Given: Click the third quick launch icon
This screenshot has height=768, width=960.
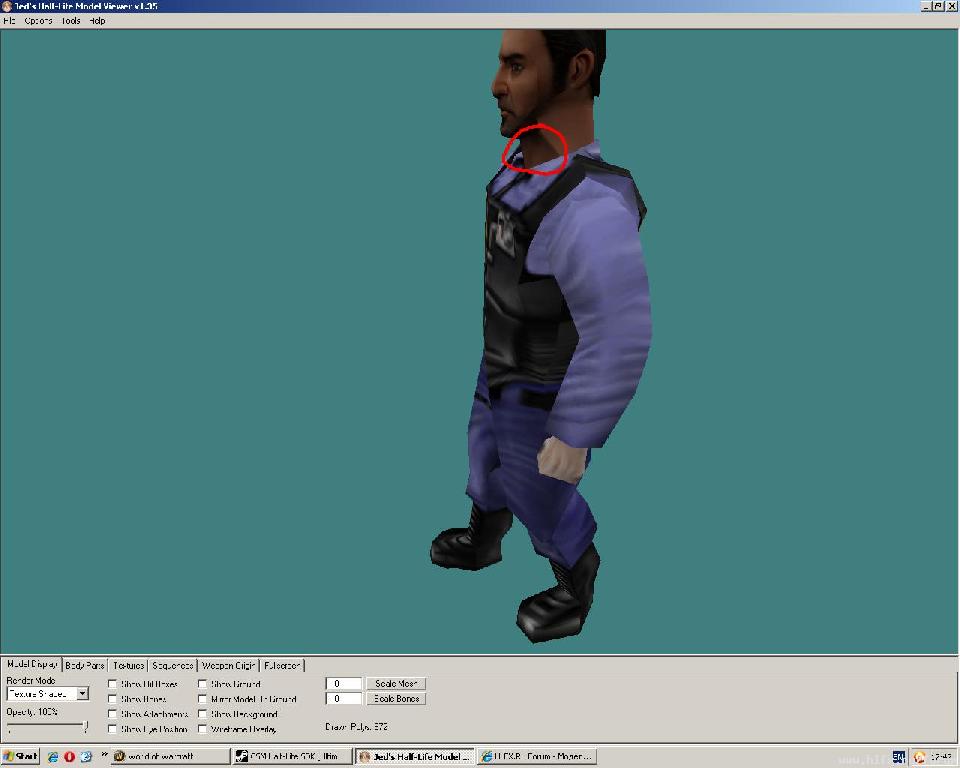Looking at the screenshot, I should pyautogui.click(x=86, y=757).
